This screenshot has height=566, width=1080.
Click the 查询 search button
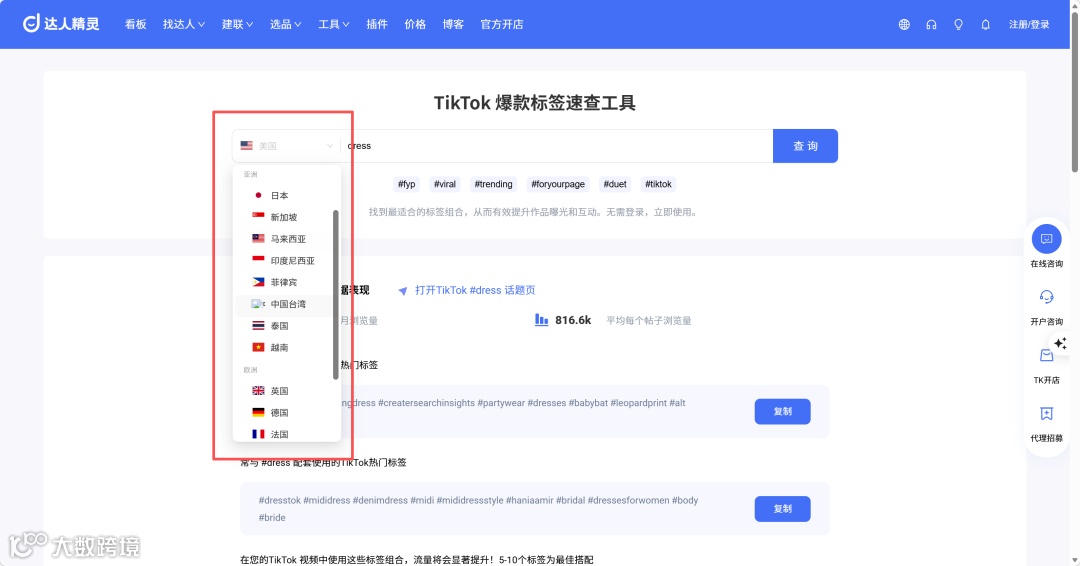pyautogui.click(x=805, y=146)
